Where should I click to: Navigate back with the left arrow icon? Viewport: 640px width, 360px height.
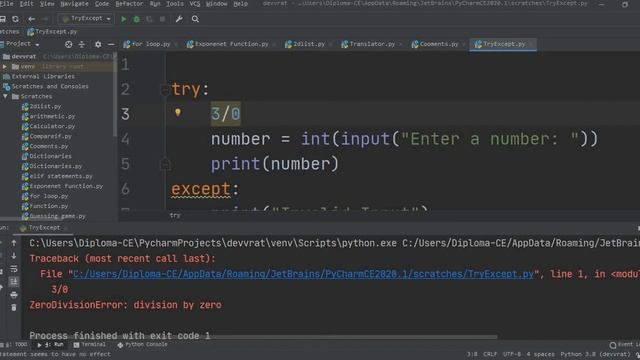(x=31, y=19)
